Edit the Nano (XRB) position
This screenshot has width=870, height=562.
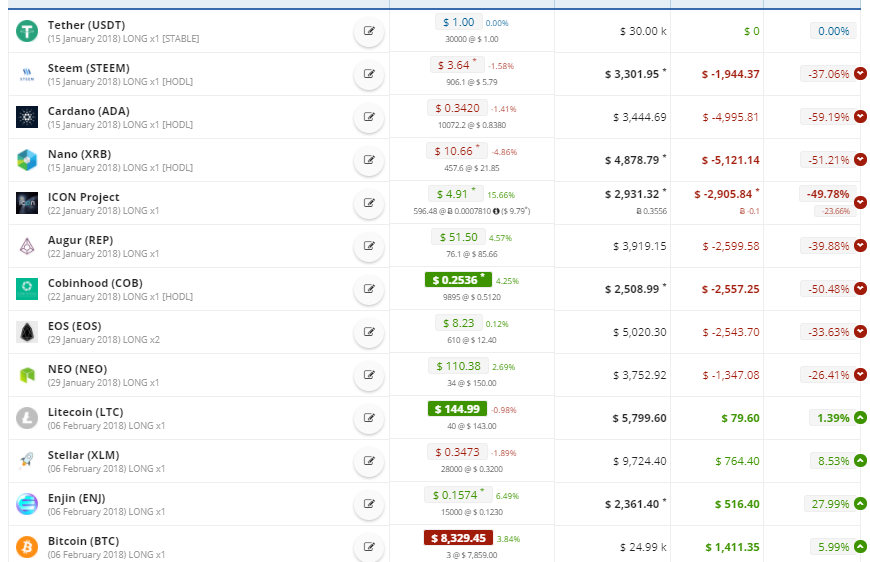(x=369, y=160)
